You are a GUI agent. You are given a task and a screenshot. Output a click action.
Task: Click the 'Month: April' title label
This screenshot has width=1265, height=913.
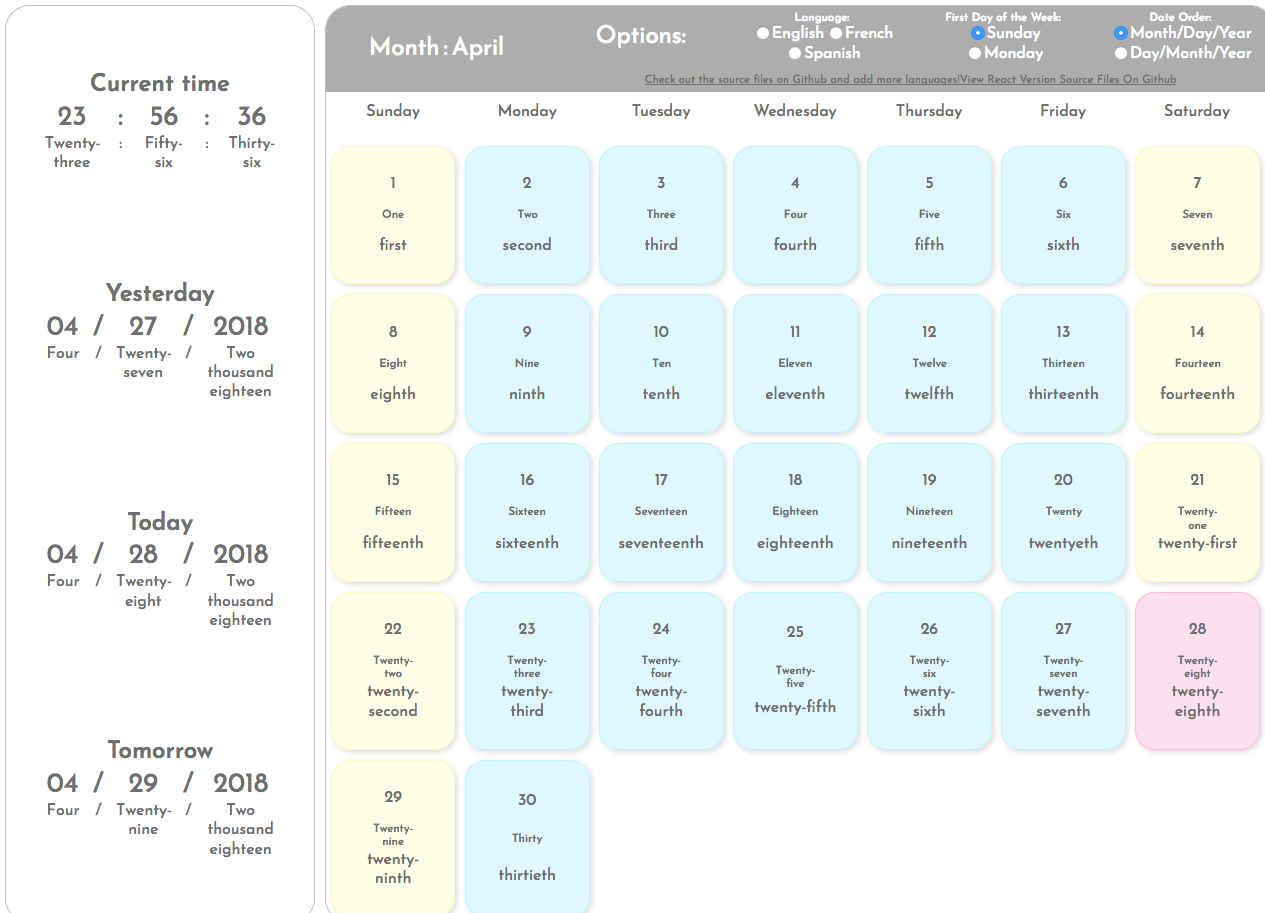[x=437, y=46]
